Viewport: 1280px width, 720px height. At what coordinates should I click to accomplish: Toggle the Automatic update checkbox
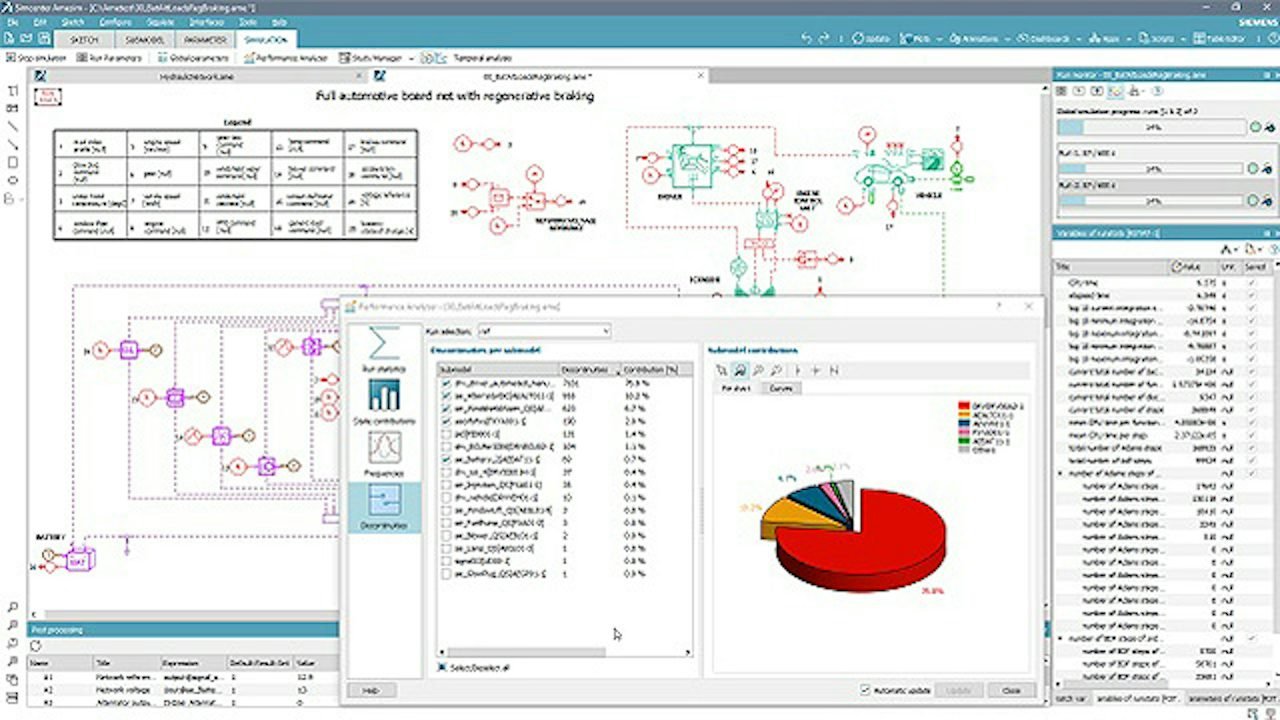[x=866, y=690]
